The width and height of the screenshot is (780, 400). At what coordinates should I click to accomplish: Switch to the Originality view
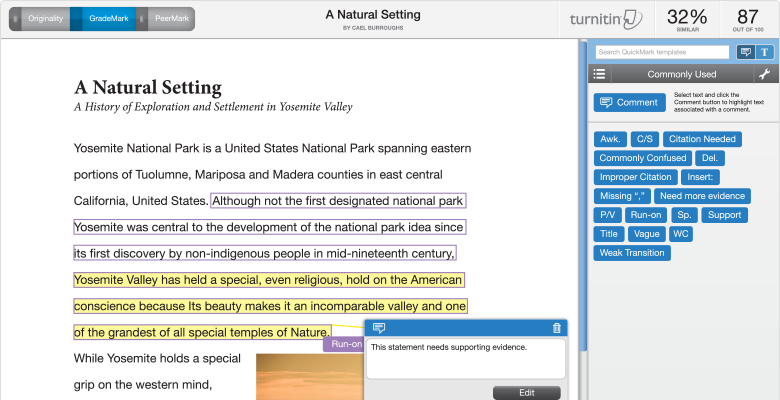point(45,19)
